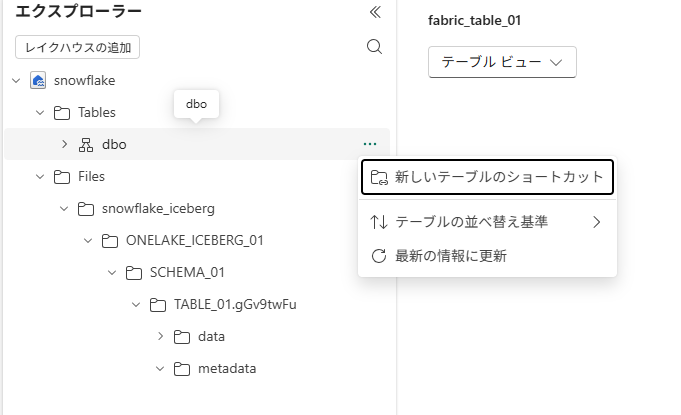Select the ONELAKE_ICEBERG_01 folder
Image resolution: width=681 pixels, height=415 pixels.
(195, 240)
